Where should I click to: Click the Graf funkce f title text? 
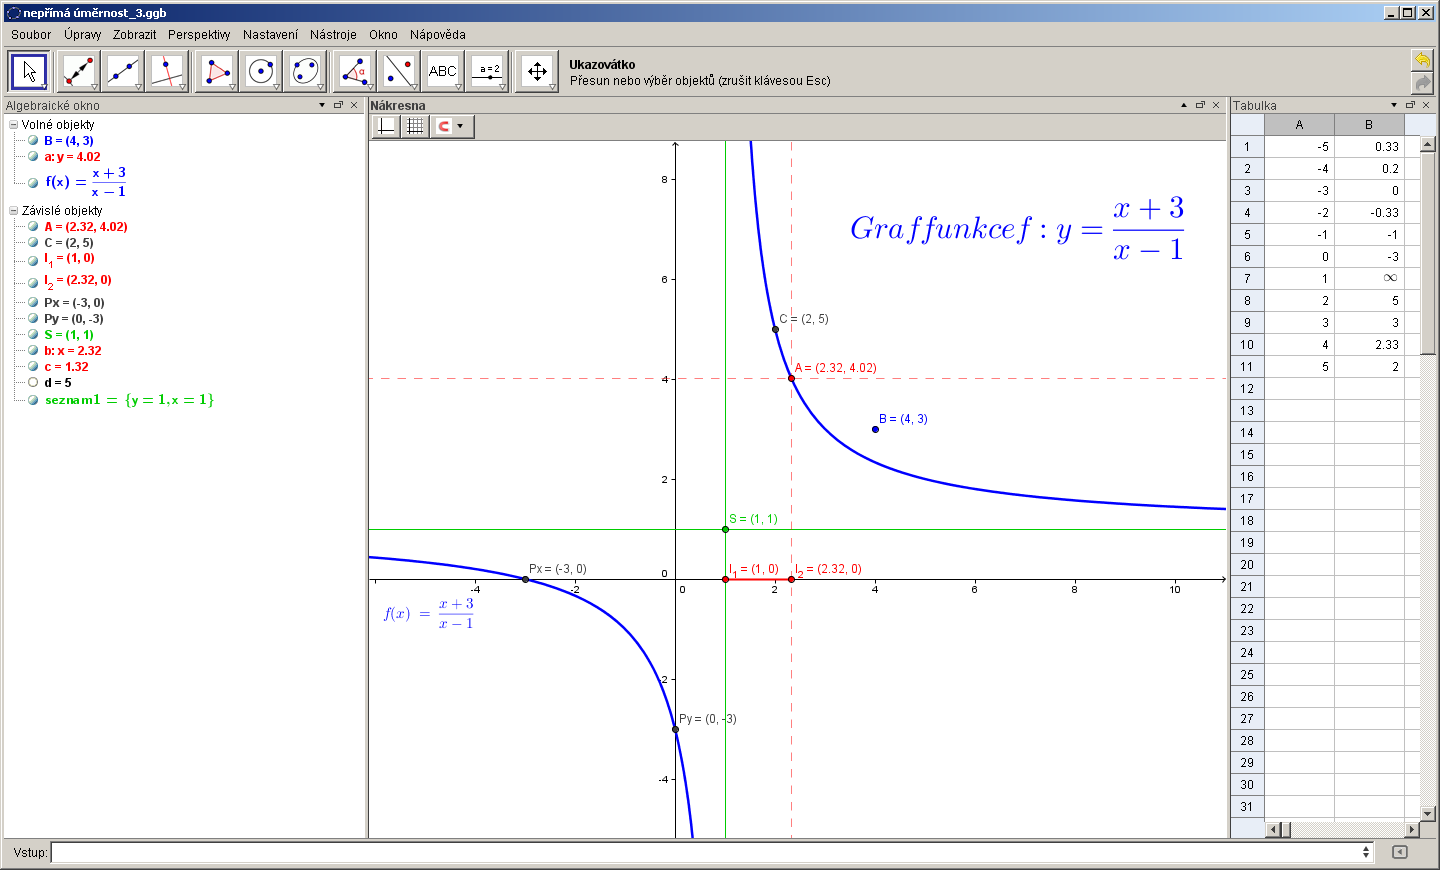[1018, 228]
